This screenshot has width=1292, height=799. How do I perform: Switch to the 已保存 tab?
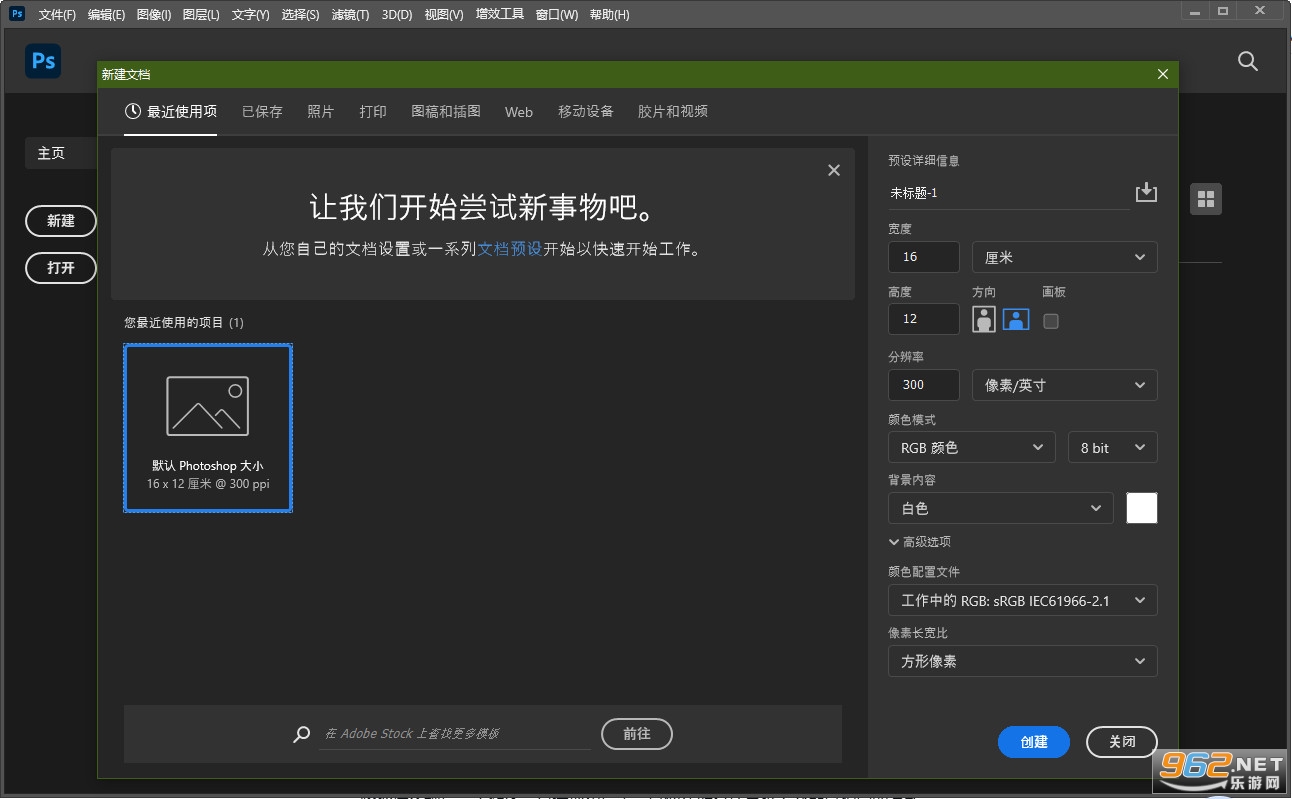[262, 111]
